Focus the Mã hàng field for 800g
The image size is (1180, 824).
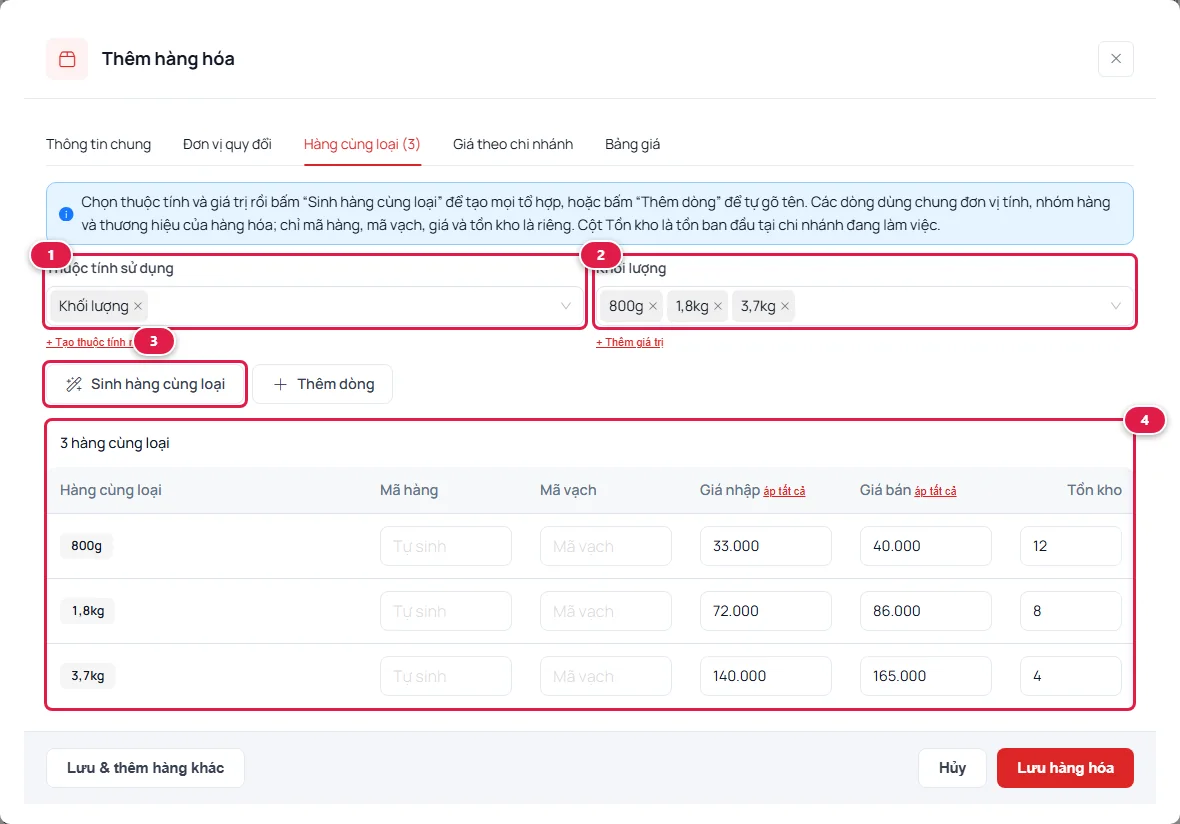pyautogui.click(x=446, y=546)
